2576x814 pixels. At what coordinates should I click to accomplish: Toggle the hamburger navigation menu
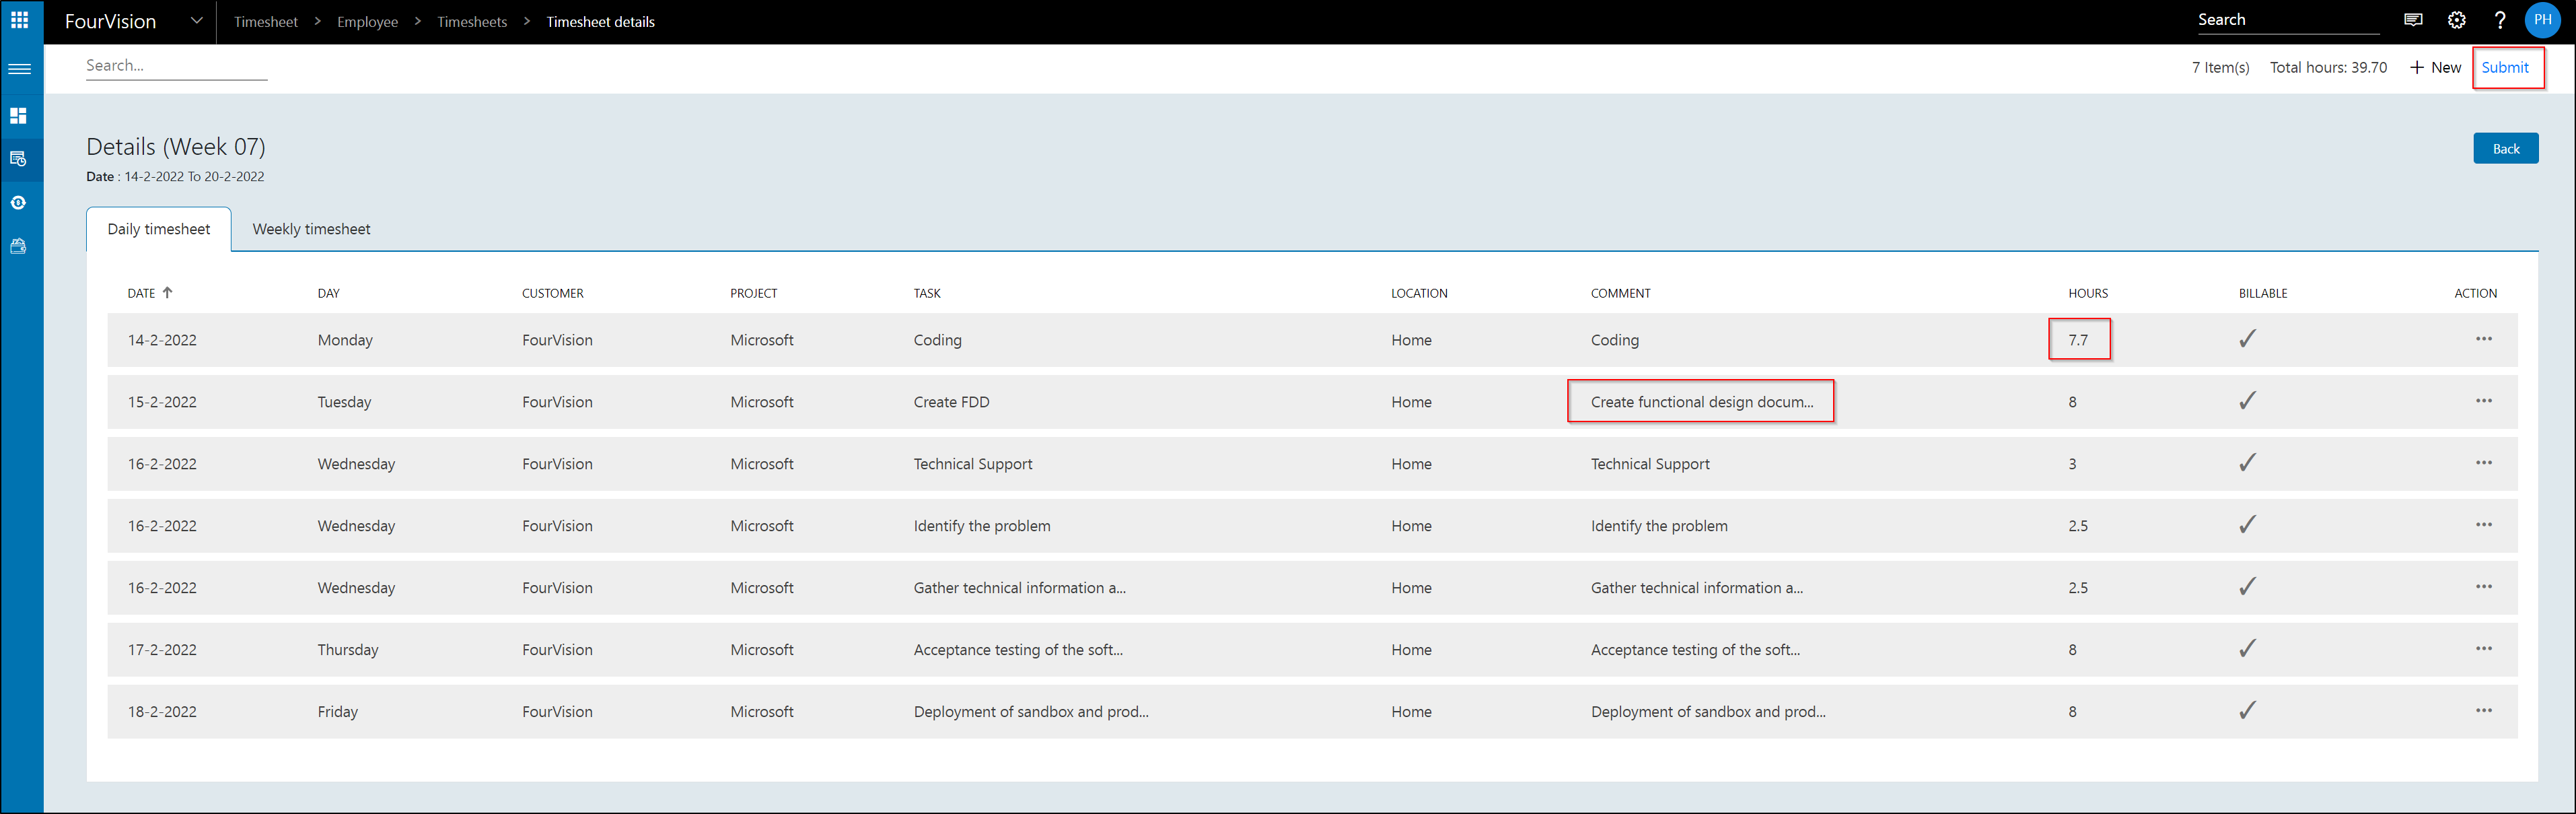pyautogui.click(x=19, y=69)
